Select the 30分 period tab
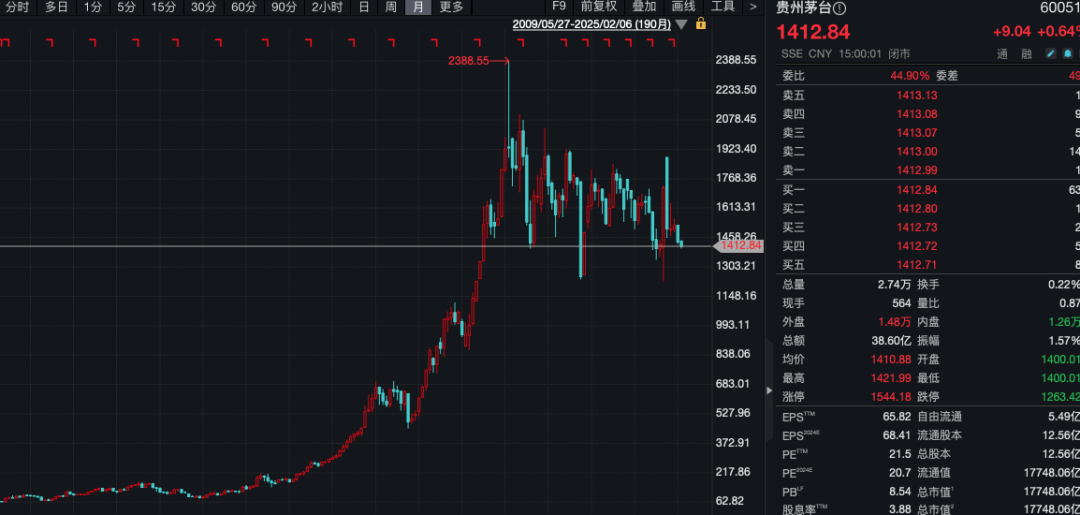The height and width of the screenshot is (515, 1080). [203, 7]
